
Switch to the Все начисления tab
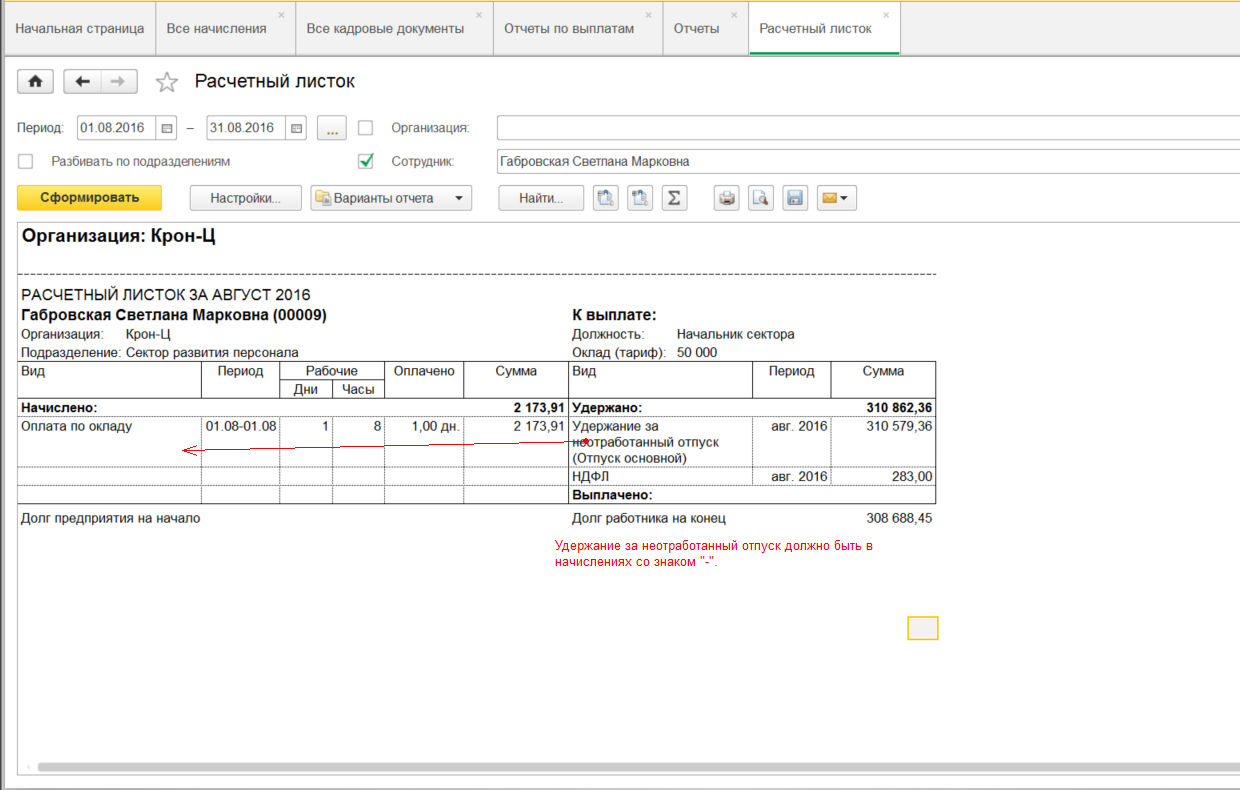(x=216, y=29)
